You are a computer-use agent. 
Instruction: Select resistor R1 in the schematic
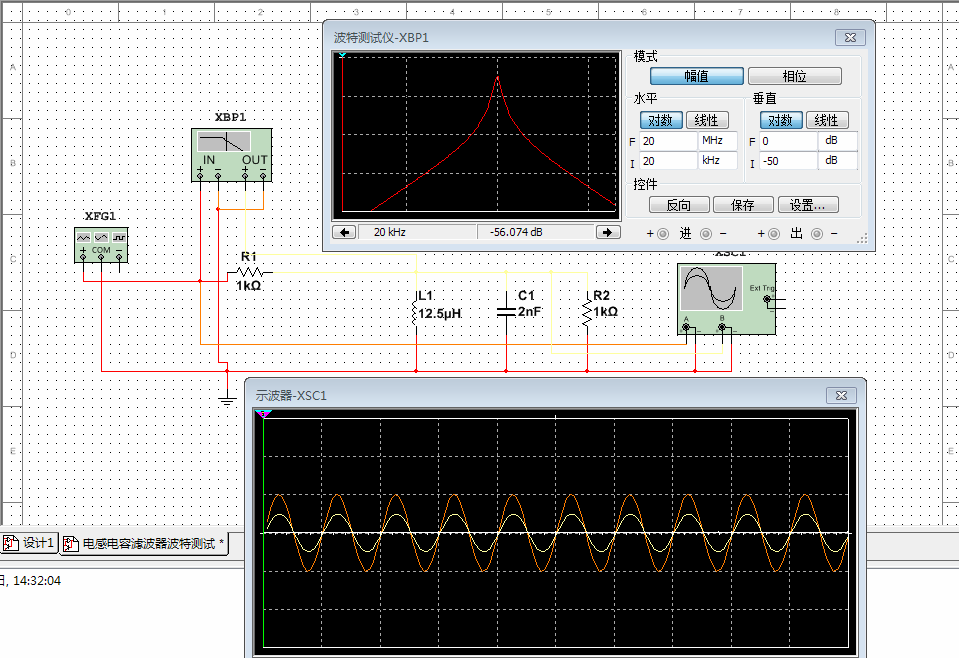[249, 272]
